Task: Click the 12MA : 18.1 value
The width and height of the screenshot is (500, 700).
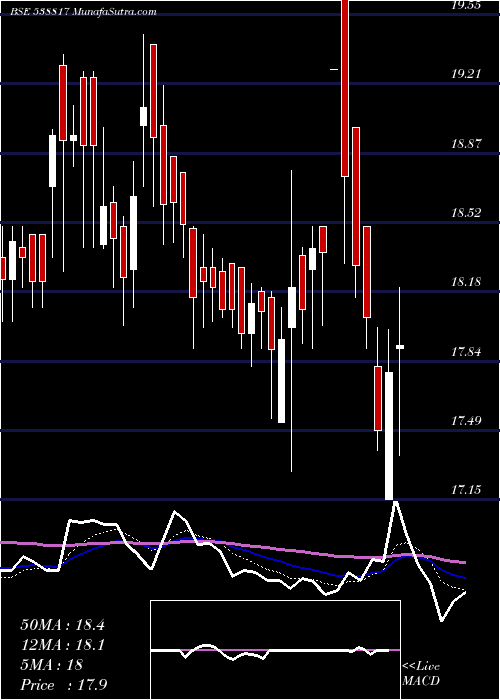Action: tap(62, 645)
